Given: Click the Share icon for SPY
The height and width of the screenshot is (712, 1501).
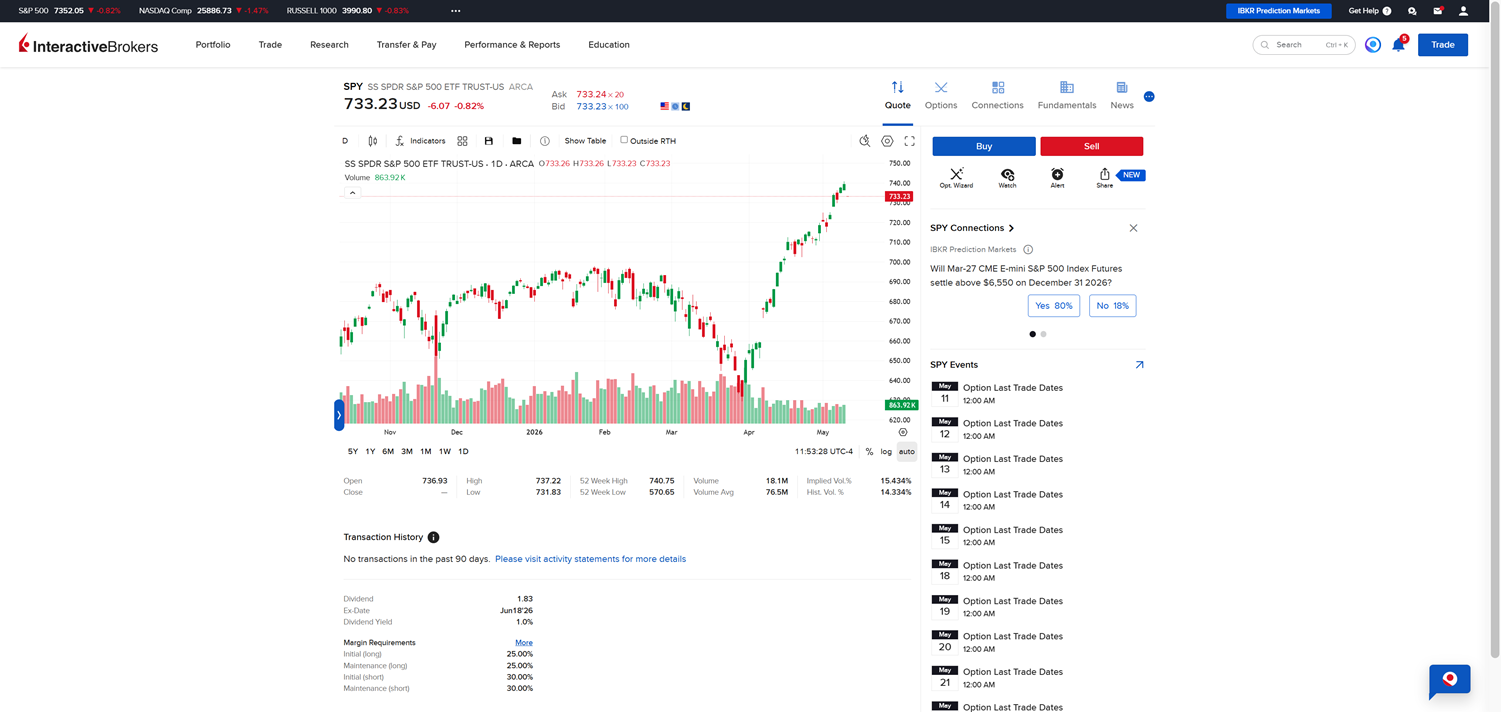Looking at the screenshot, I should pyautogui.click(x=1104, y=178).
